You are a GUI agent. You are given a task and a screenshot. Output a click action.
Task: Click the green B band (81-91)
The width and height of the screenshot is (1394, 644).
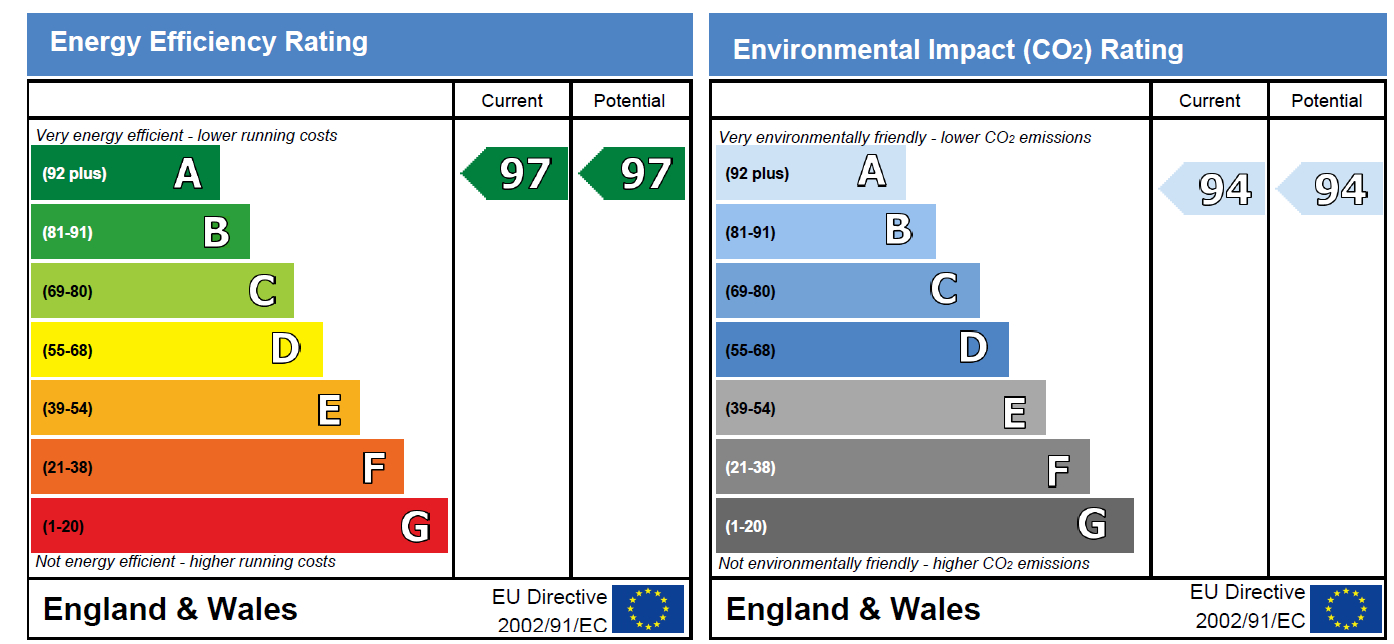point(140,232)
